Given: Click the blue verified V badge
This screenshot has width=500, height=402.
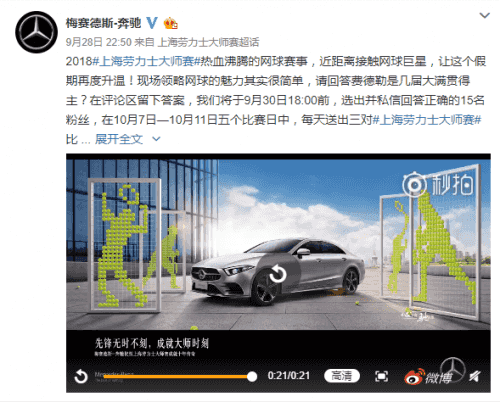Looking at the screenshot, I should [x=152, y=23].
